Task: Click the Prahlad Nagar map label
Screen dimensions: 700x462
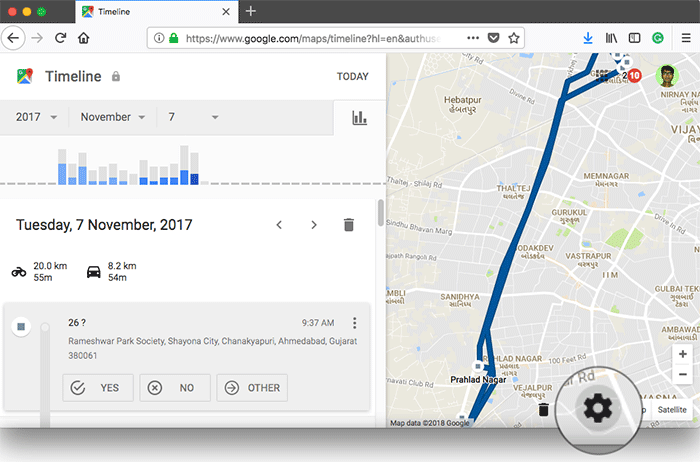Action: (x=478, y=379)
